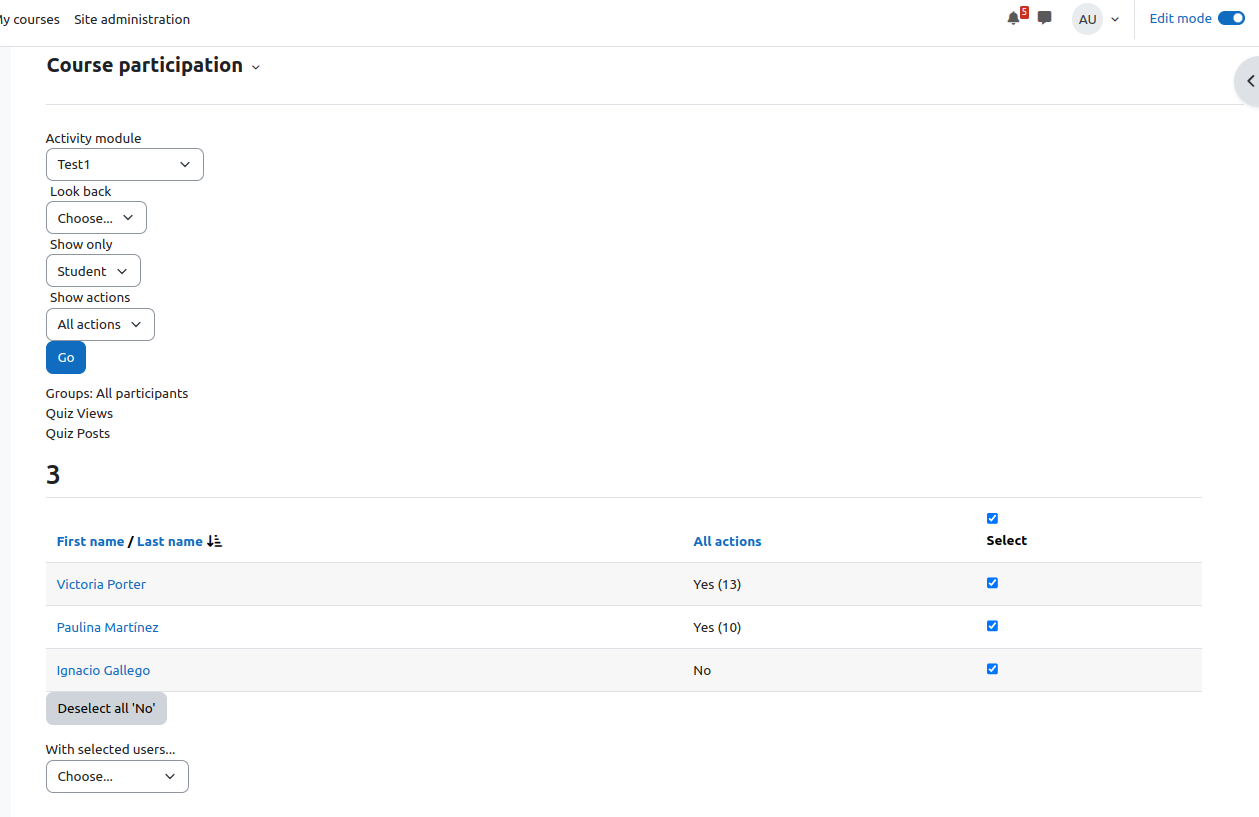The width and height of the screenshot is (1259, 817).
Task: Open Site administration menu item
Action: [132, 19]
